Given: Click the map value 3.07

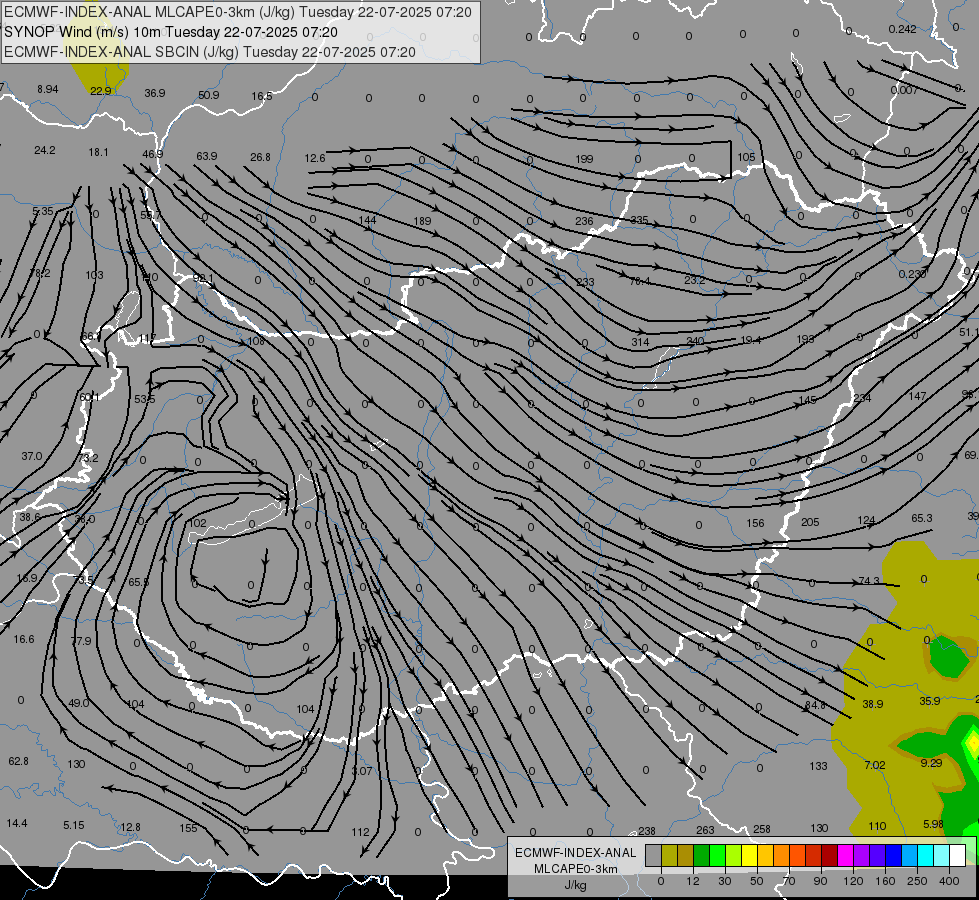Looking at the screenshot, I should coord(362,771).
